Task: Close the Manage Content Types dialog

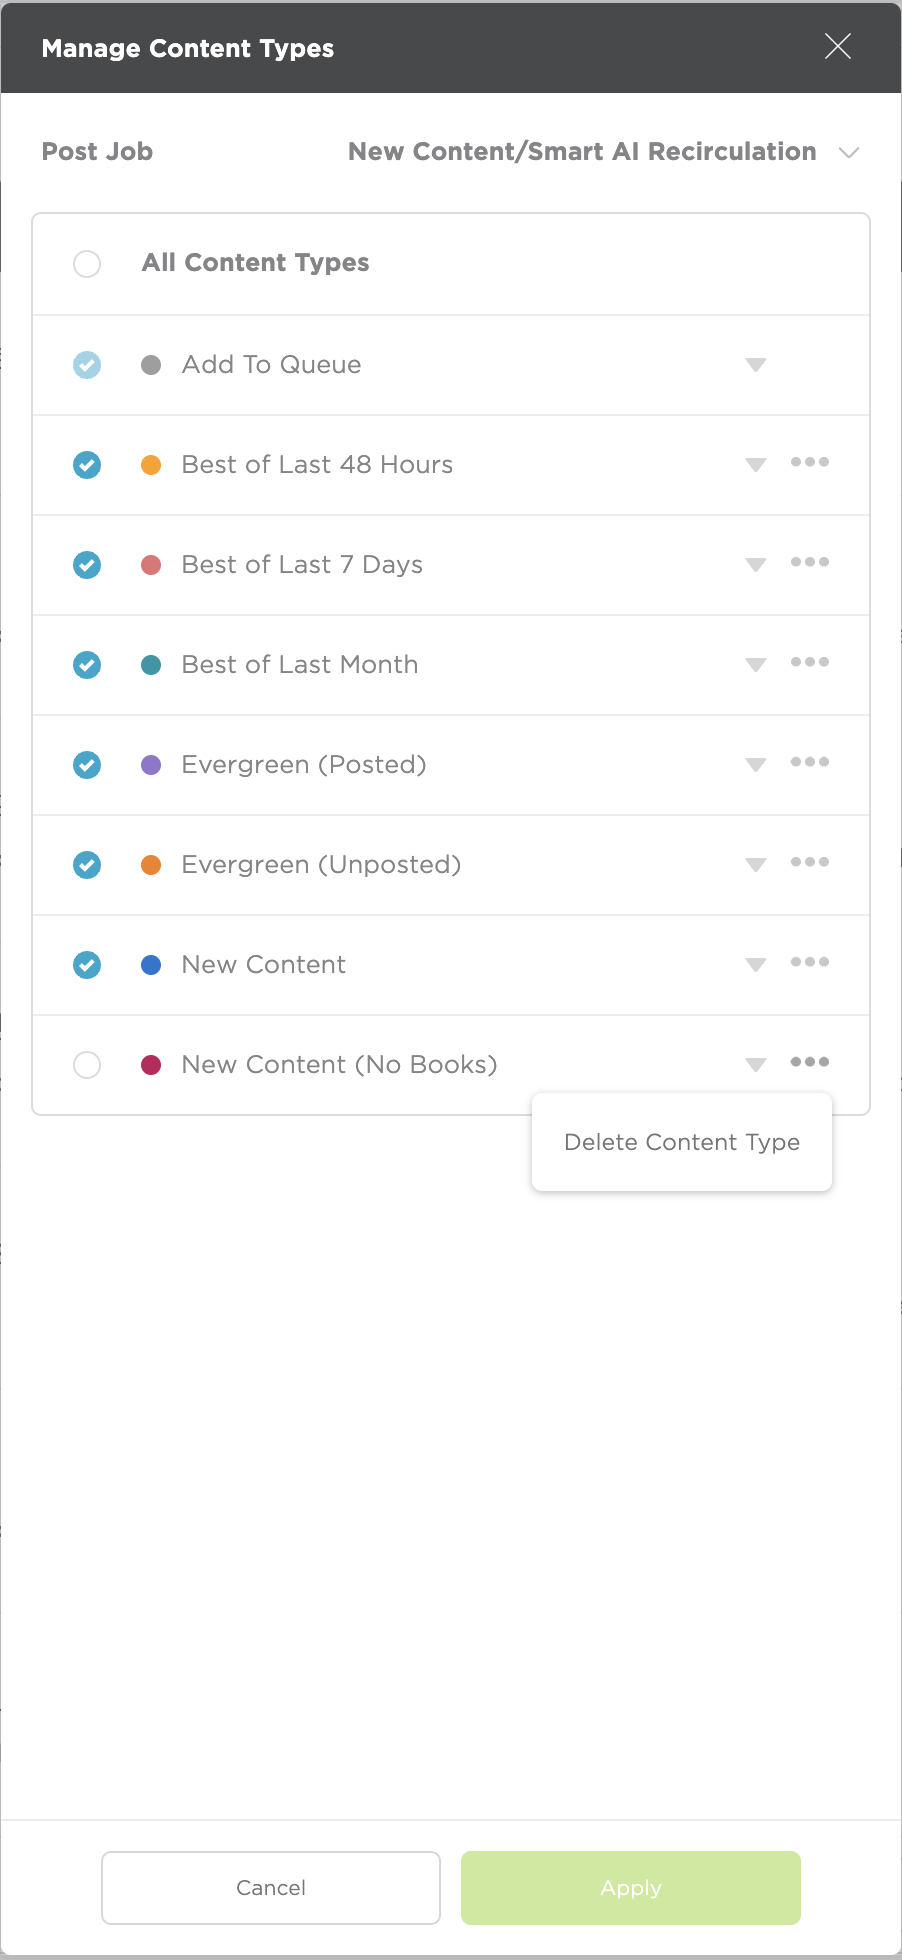Action: pyautogui.click(x=838, y=46)
